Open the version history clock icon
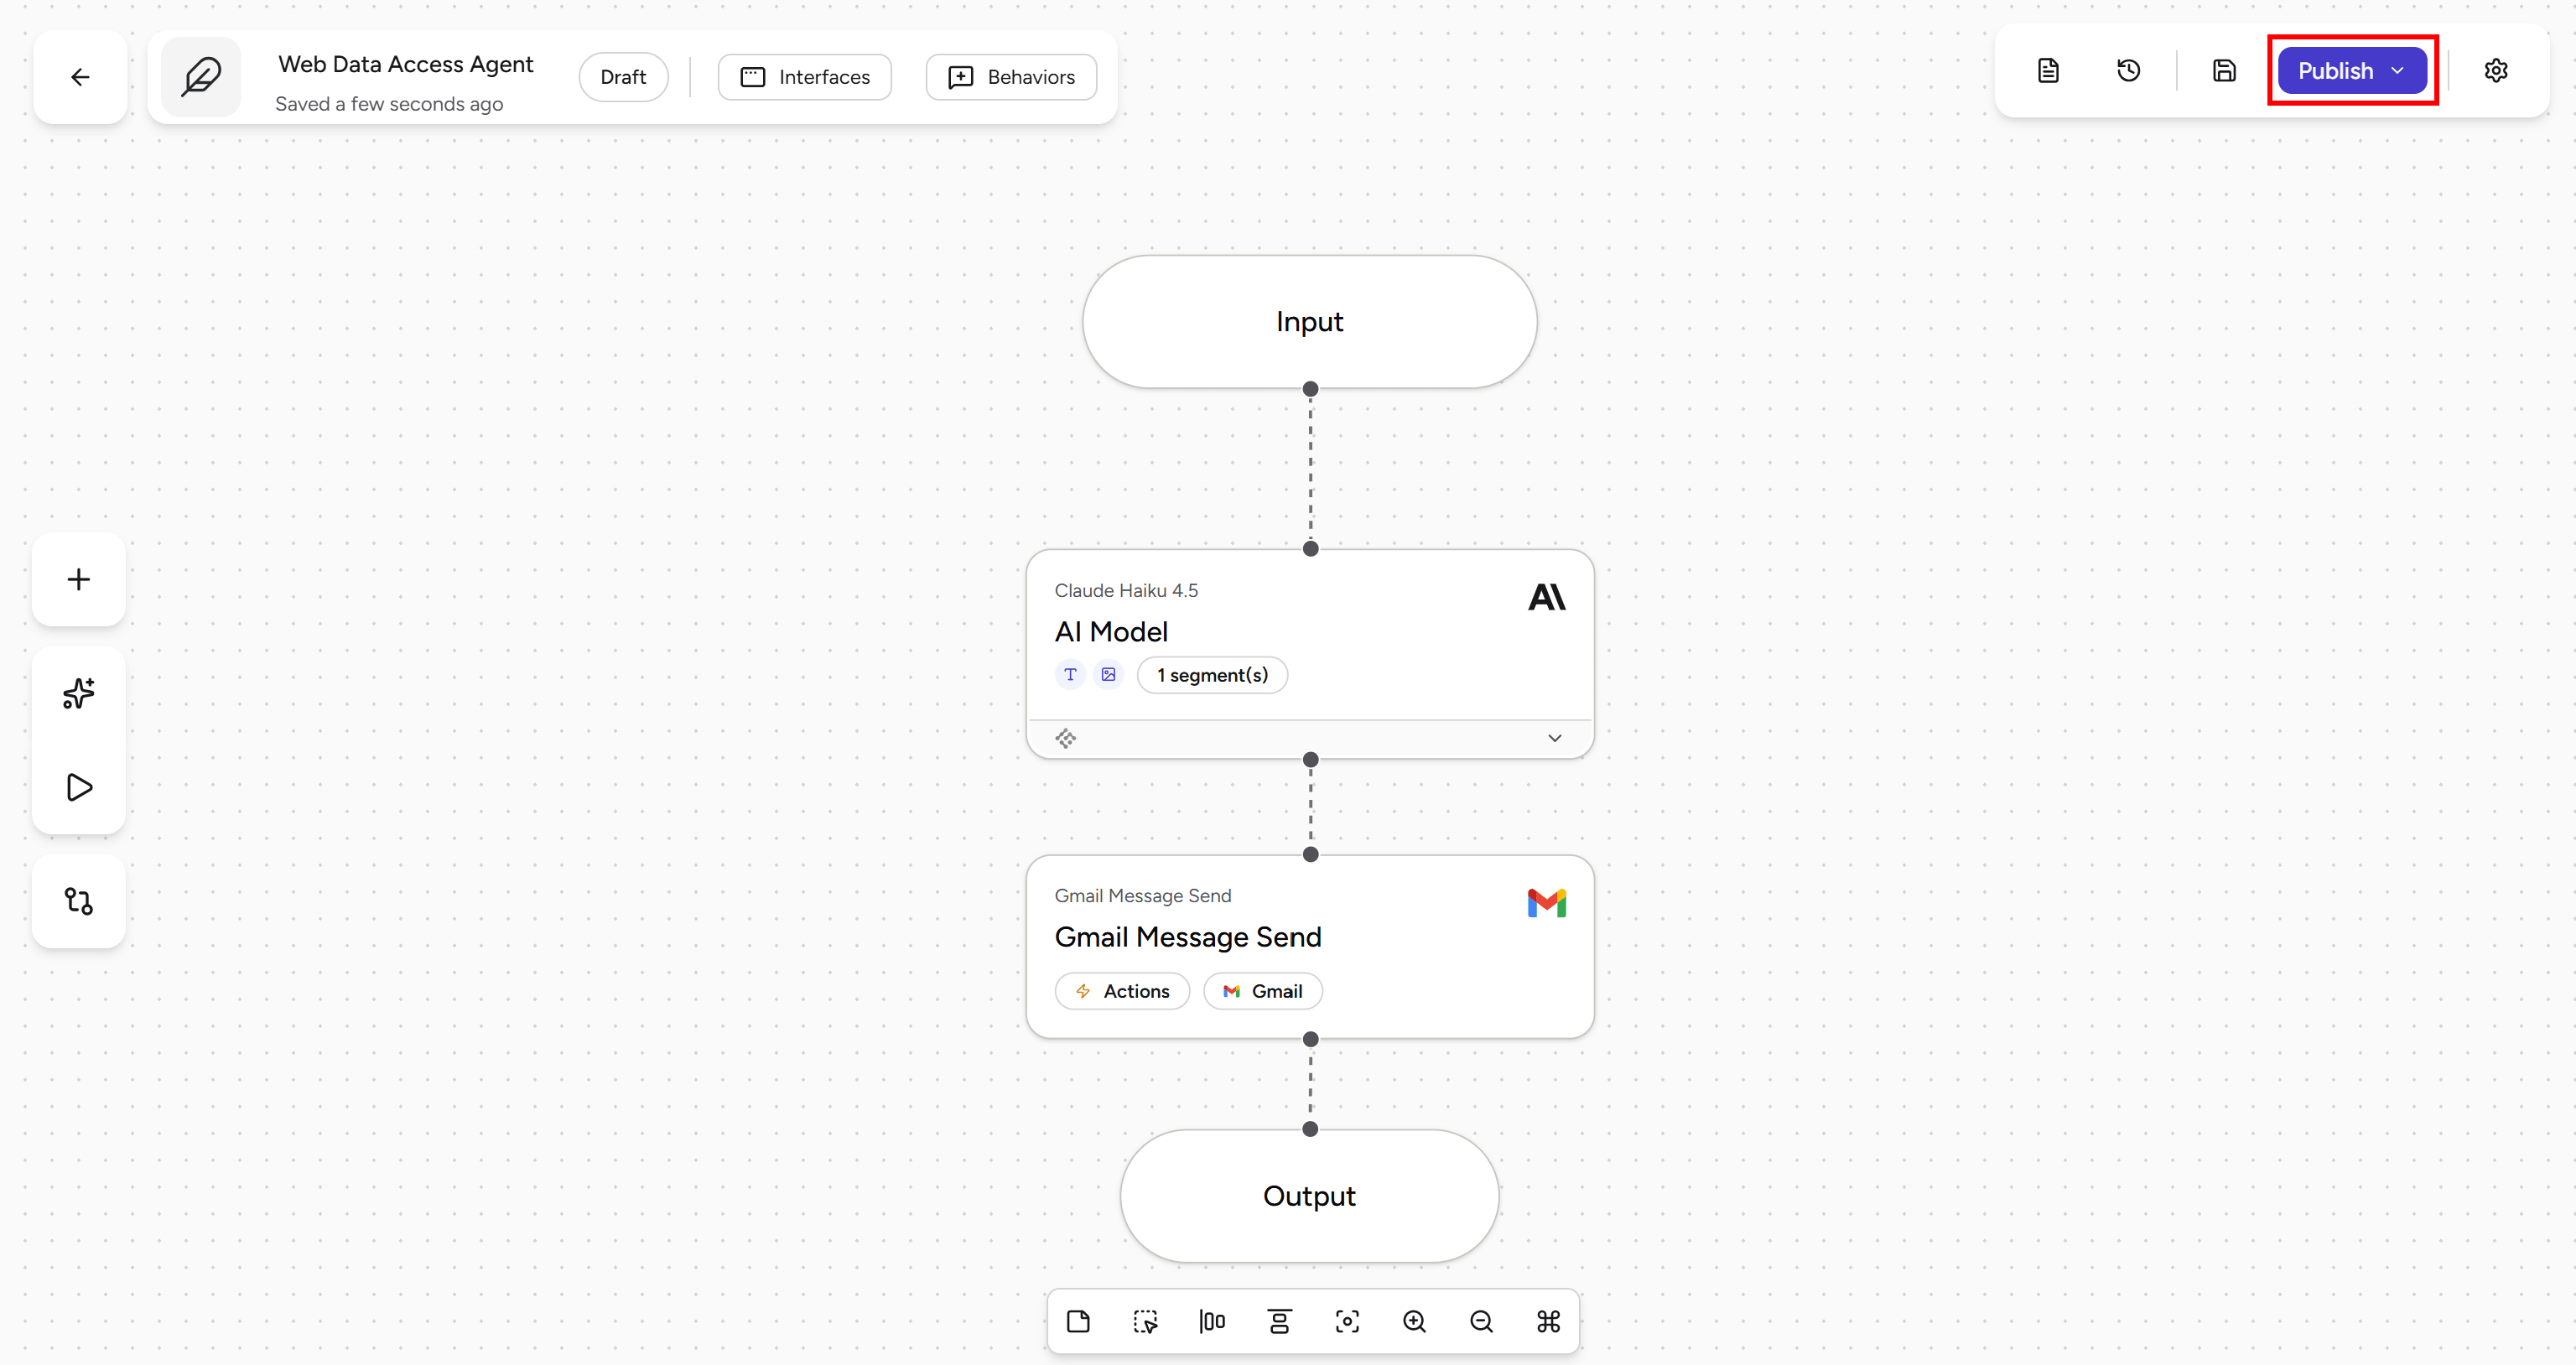This screenshot has width=2576, height=1365. click(2129, 71)
